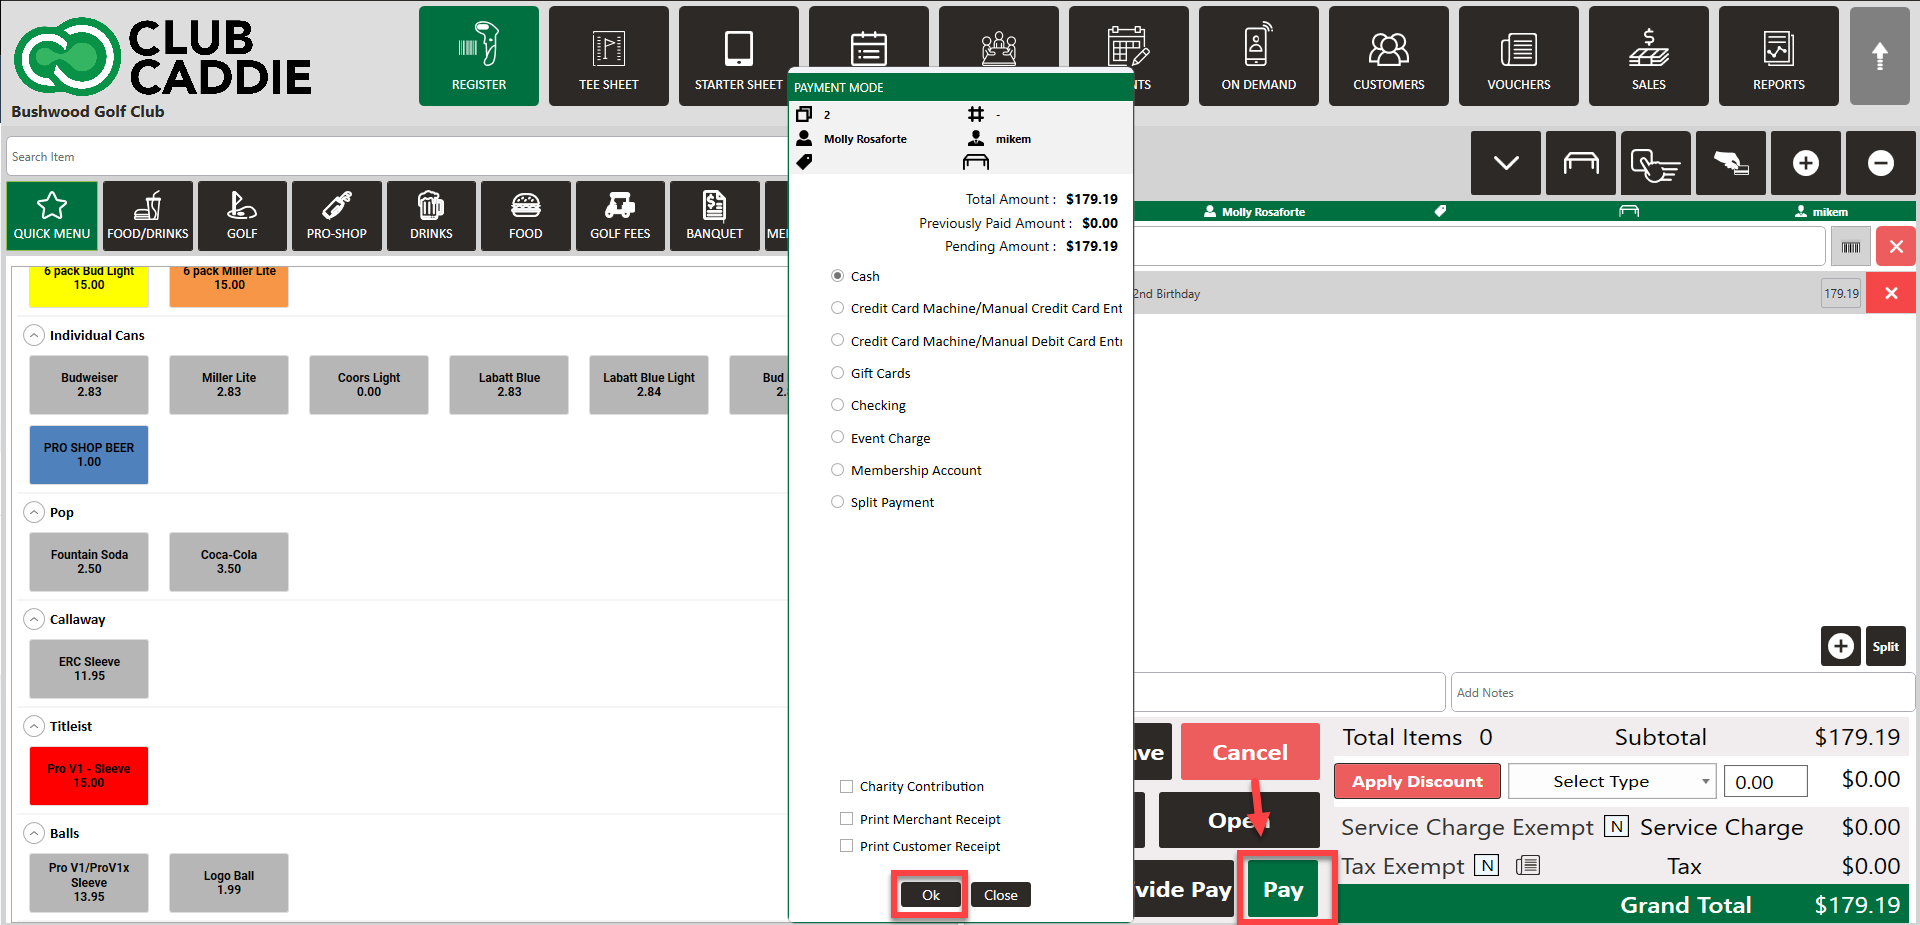Screen dimensions: 1920x925
Task: Collapse the Callaway section
Action: 34,620
